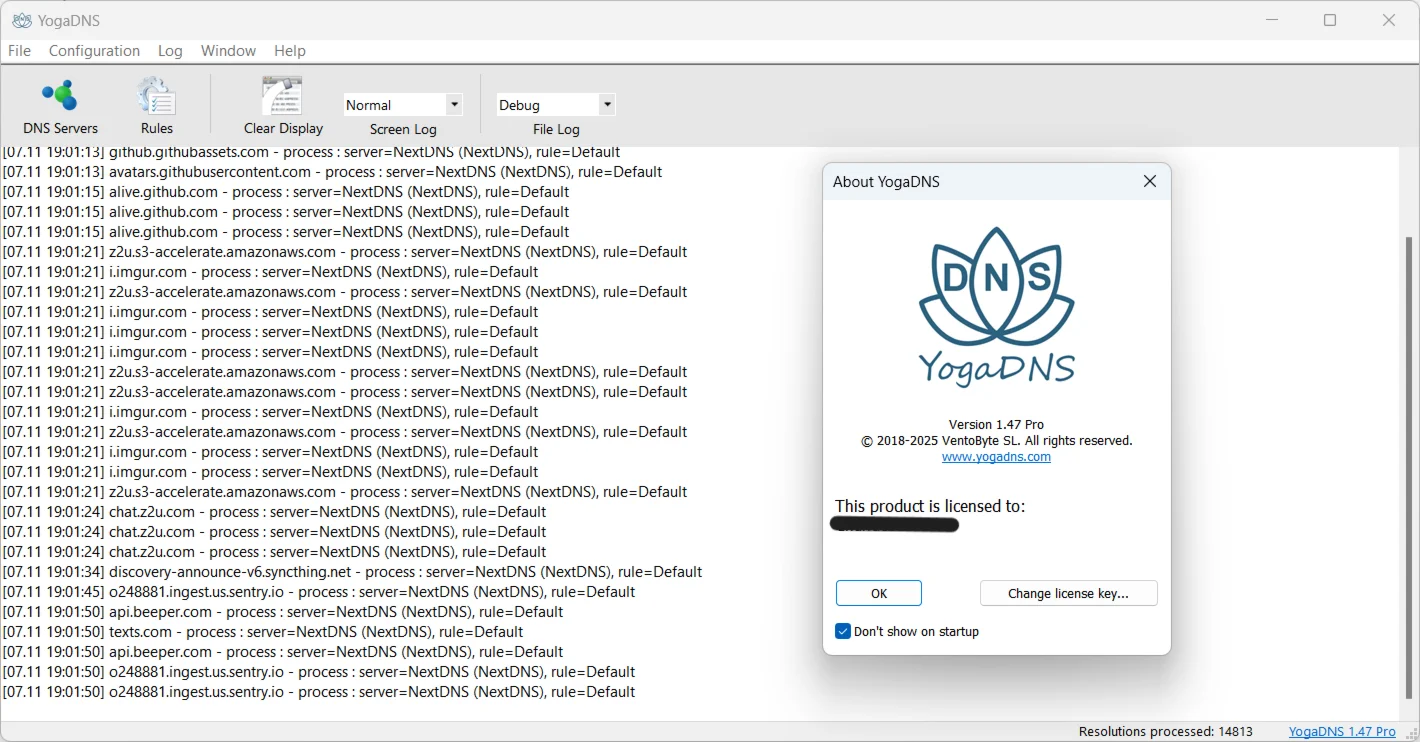Open the DNS Servers toolbar icon
Viewport: 1420px width, 742px height.
[x=60, y=106]
